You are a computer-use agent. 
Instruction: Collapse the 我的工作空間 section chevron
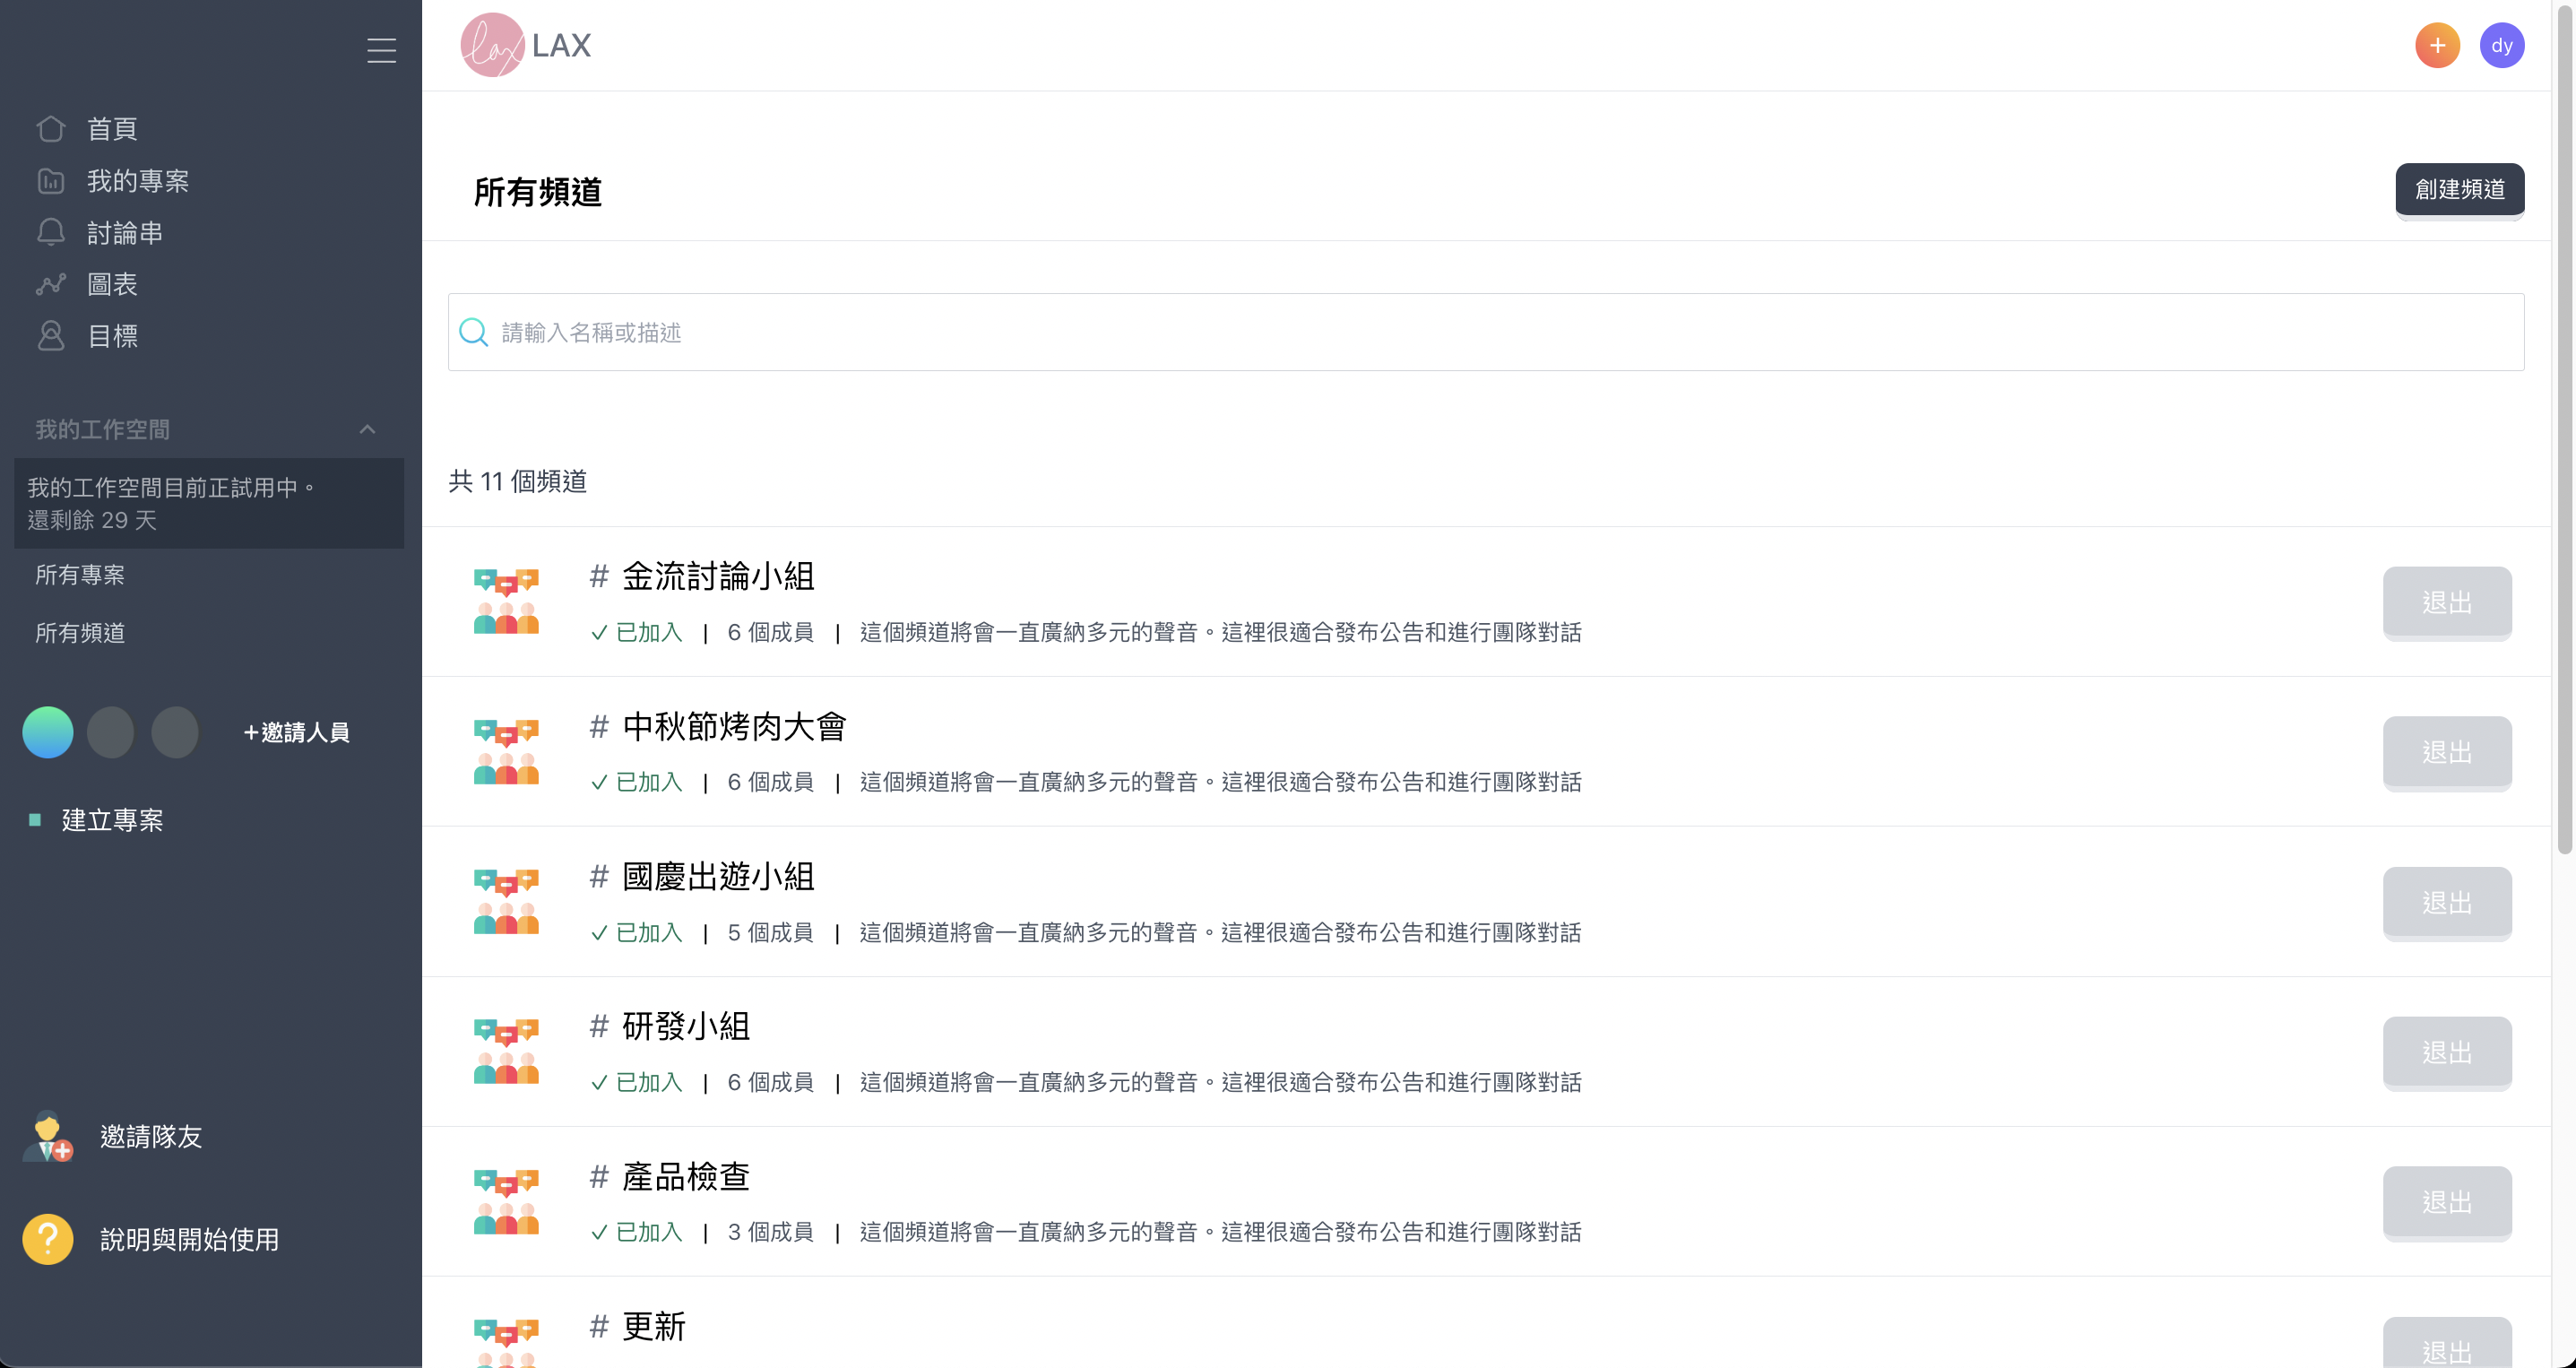tap(367, 429)
